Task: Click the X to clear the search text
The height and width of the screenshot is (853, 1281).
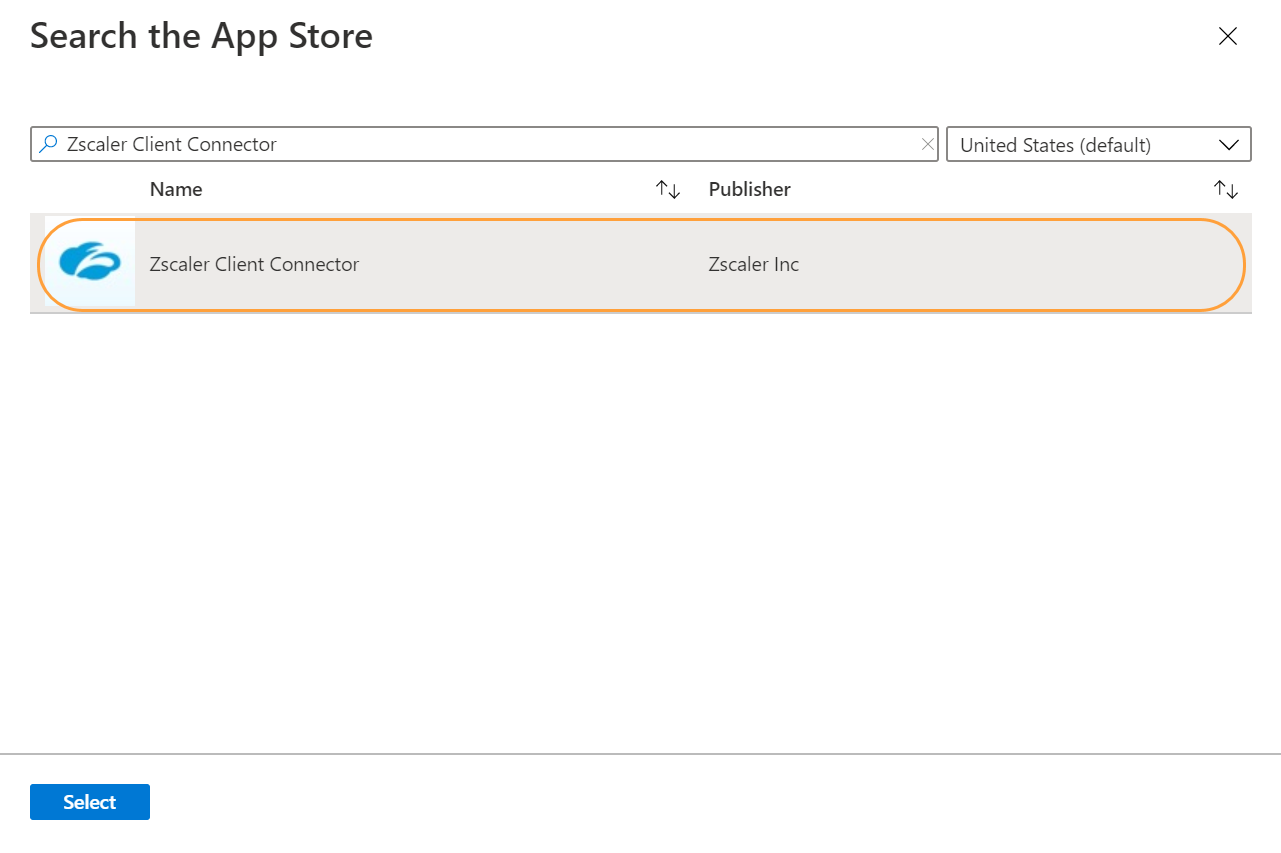Action: [928, 144]
